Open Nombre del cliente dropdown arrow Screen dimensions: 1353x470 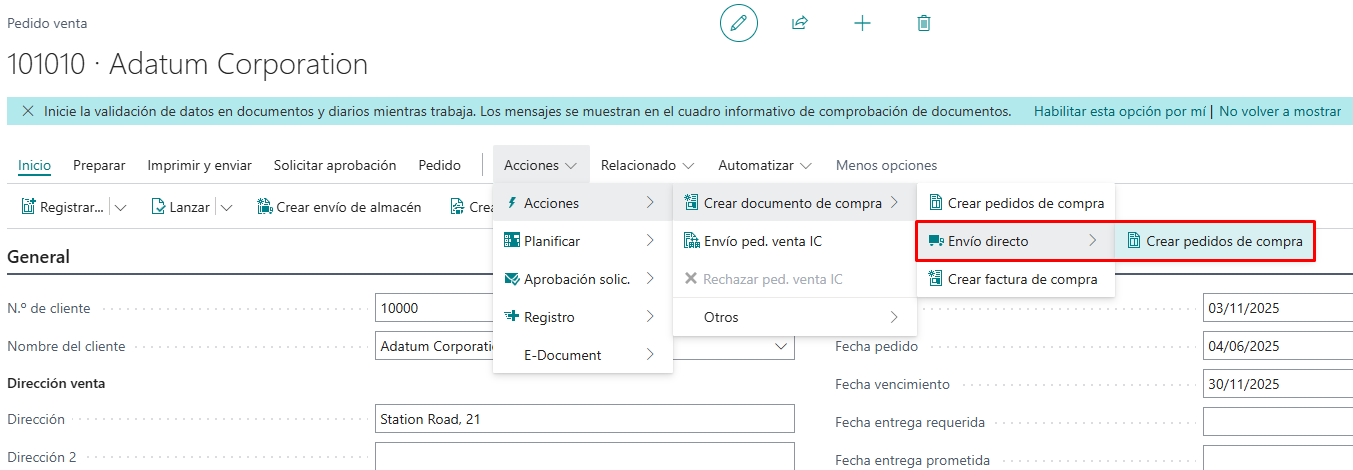coord(781,346)
